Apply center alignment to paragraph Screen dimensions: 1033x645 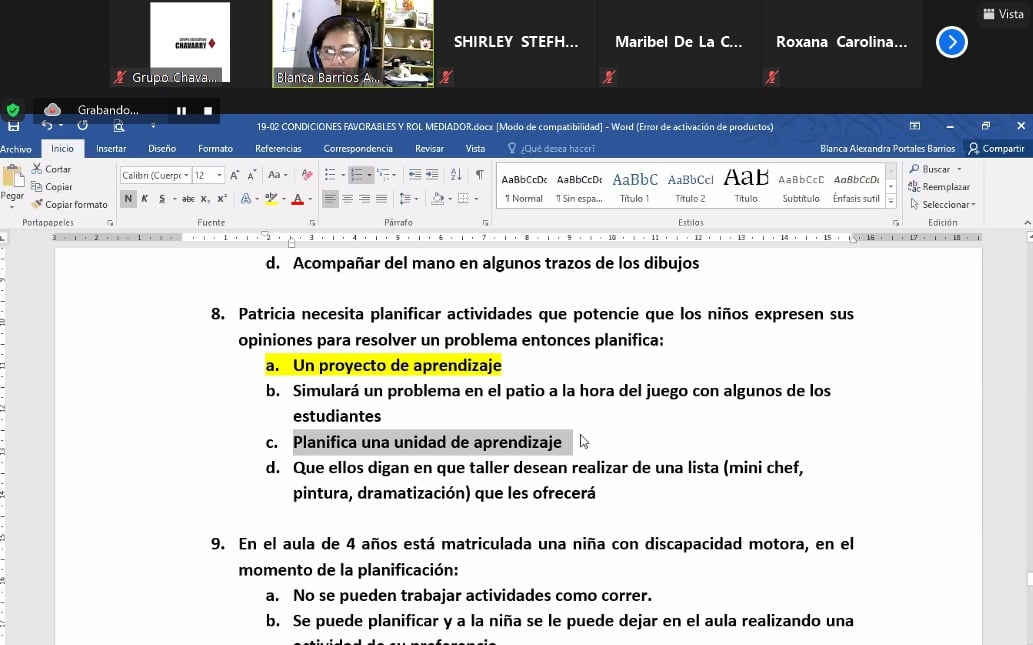[347, 198]
